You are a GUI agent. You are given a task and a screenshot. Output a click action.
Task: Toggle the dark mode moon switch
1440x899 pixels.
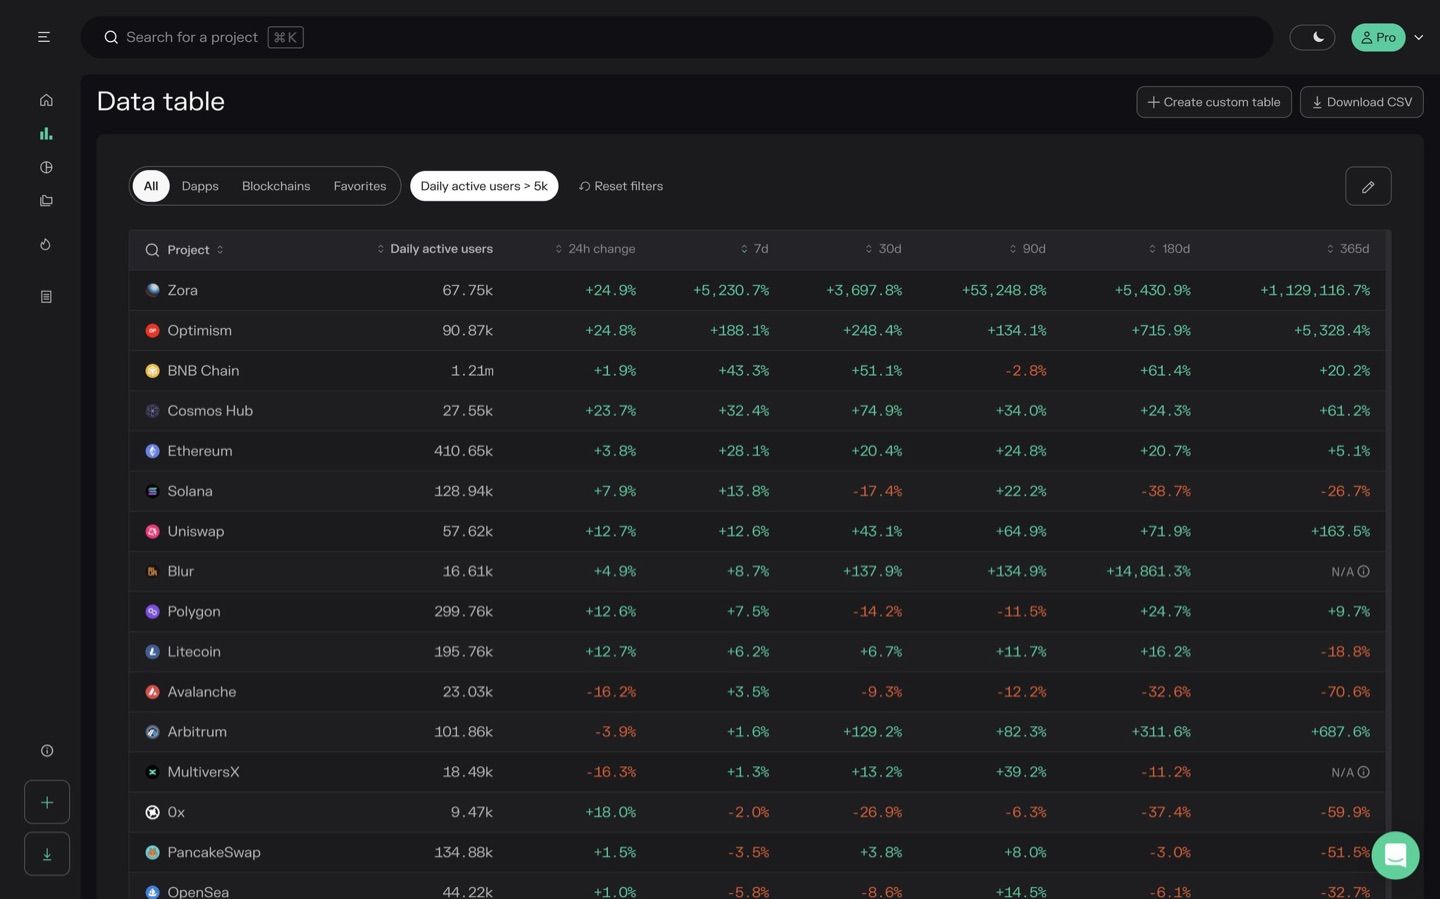pyautogui.click(x=1312, y=37)
